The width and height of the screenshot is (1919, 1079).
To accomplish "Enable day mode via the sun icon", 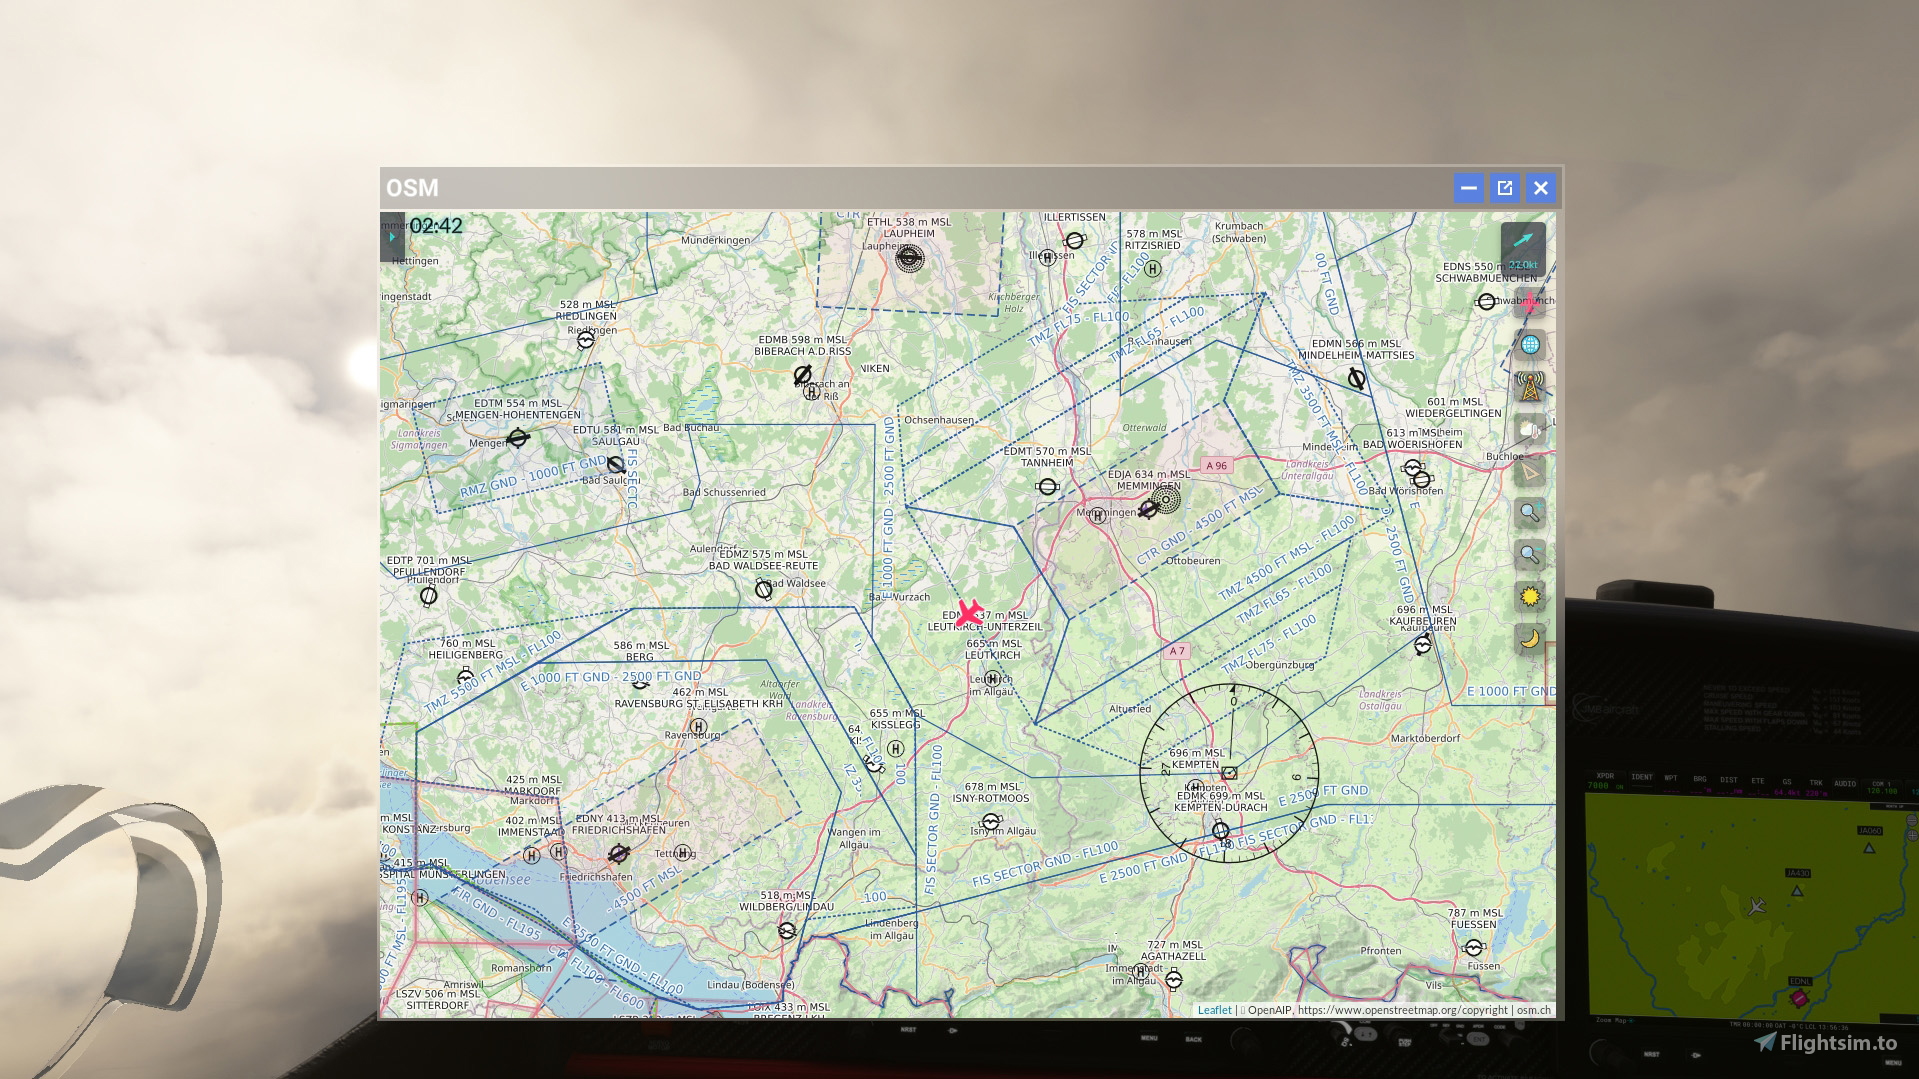I will click(x=1529, y=597).
